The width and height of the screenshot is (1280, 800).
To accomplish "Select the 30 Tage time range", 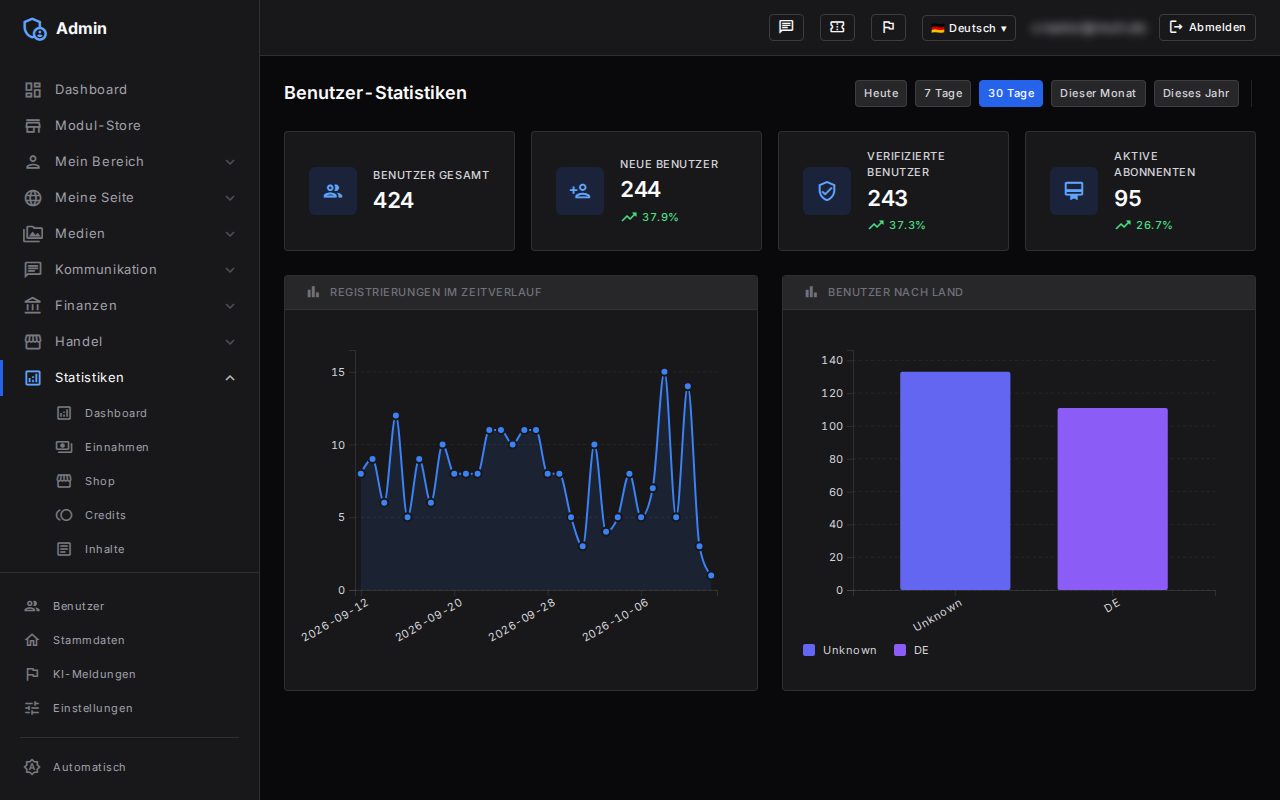I will (x=1011, y=93).
